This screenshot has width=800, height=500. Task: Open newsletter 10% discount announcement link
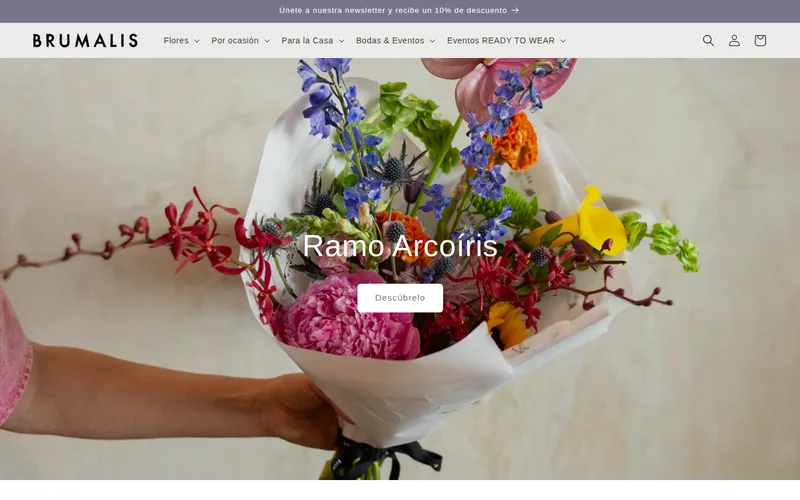[x=399, y=10]
